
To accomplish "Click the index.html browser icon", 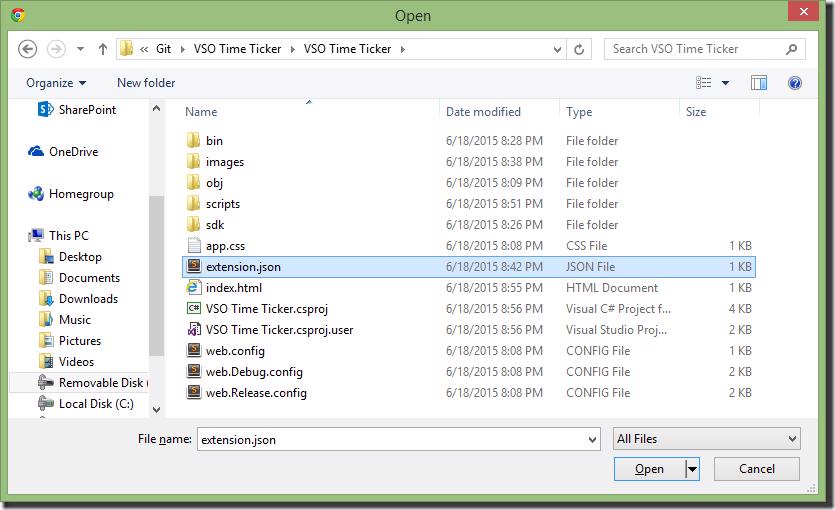I will click(193, 287).
